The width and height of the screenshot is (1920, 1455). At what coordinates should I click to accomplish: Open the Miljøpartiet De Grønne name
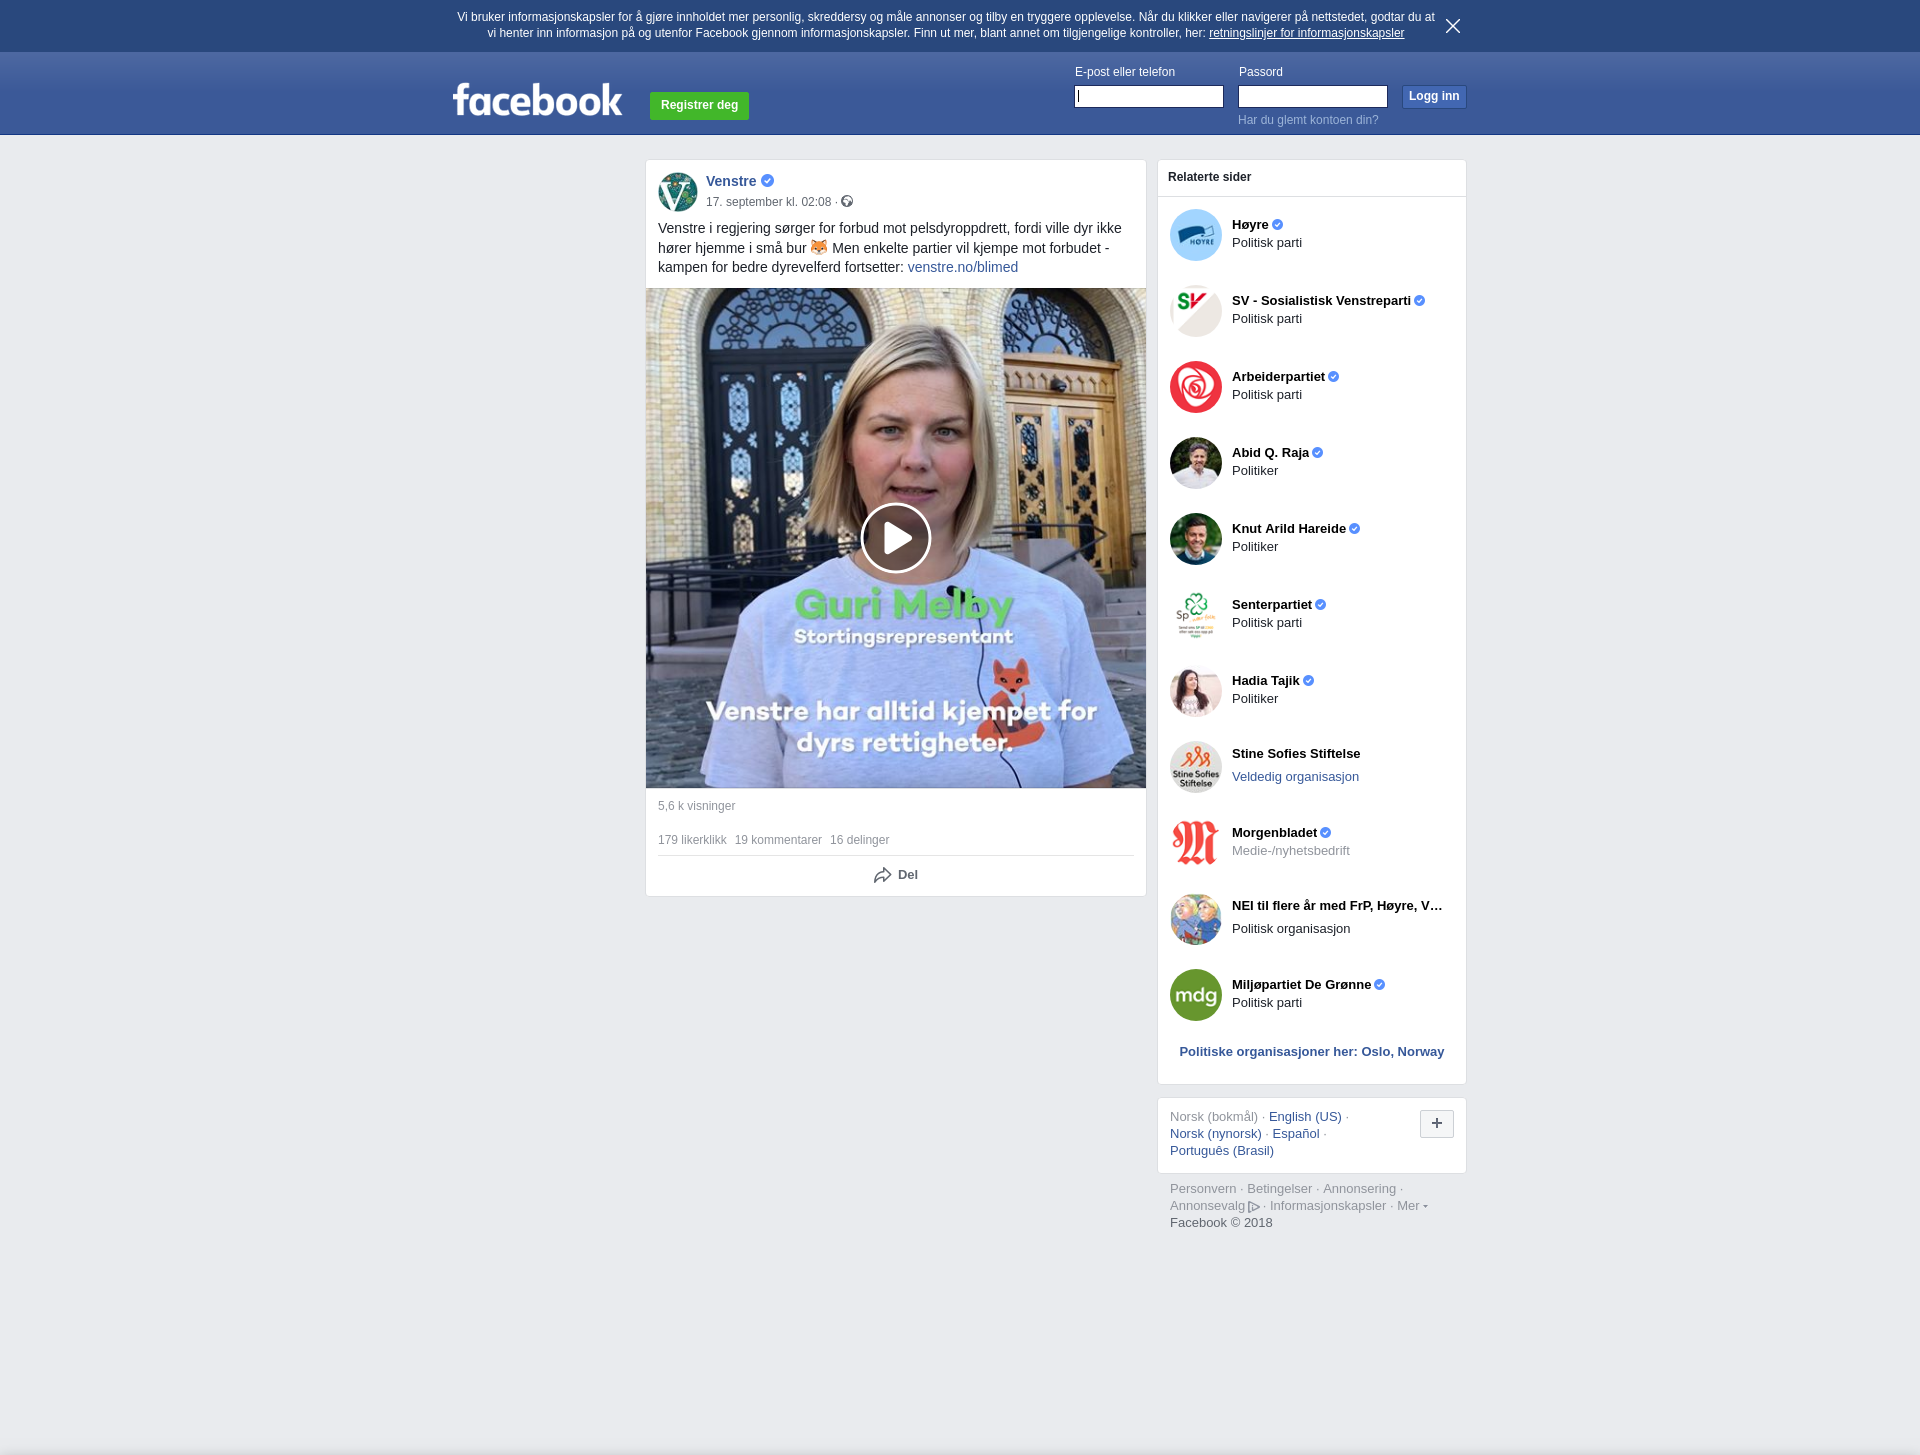1301,985
